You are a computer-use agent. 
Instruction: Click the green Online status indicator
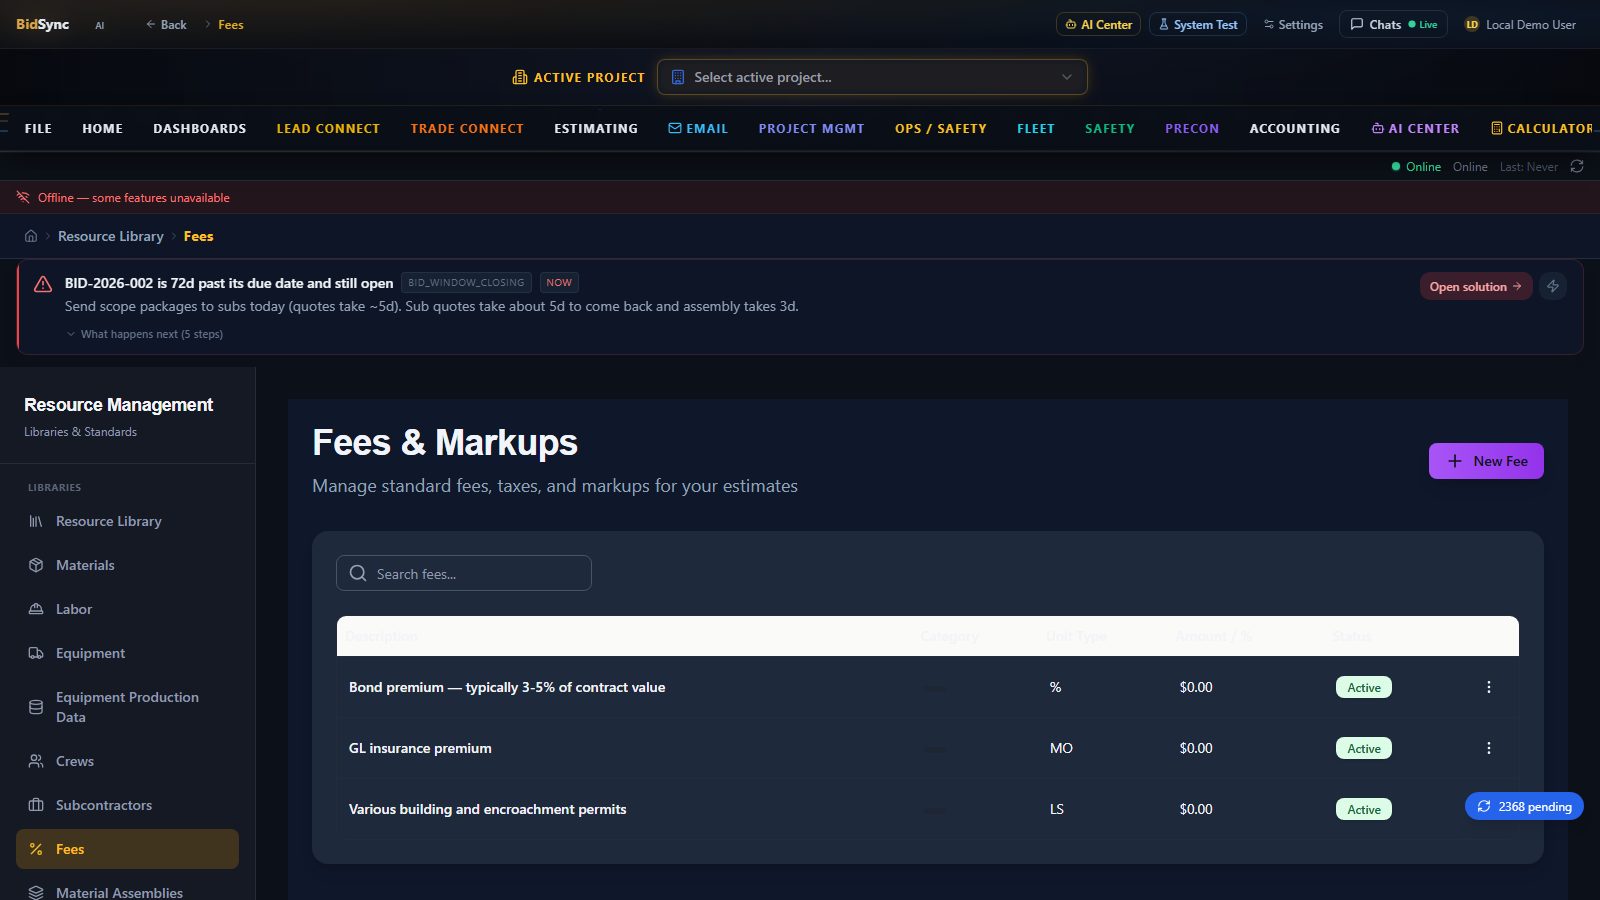click(1416, 167)
